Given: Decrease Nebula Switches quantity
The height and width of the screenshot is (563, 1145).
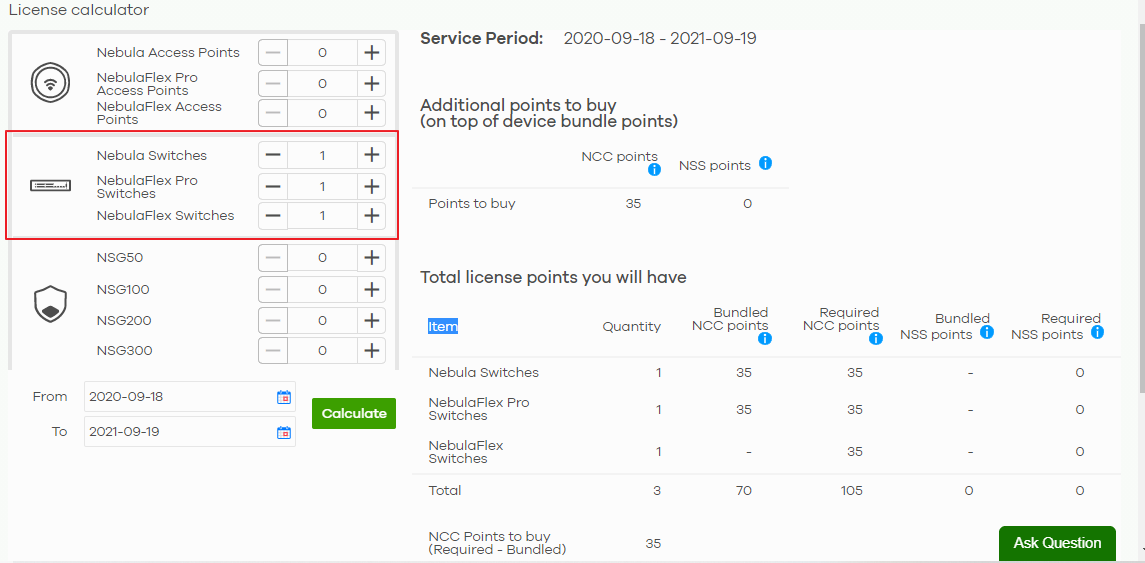Looking at the screenshot, I should (273, 155).
